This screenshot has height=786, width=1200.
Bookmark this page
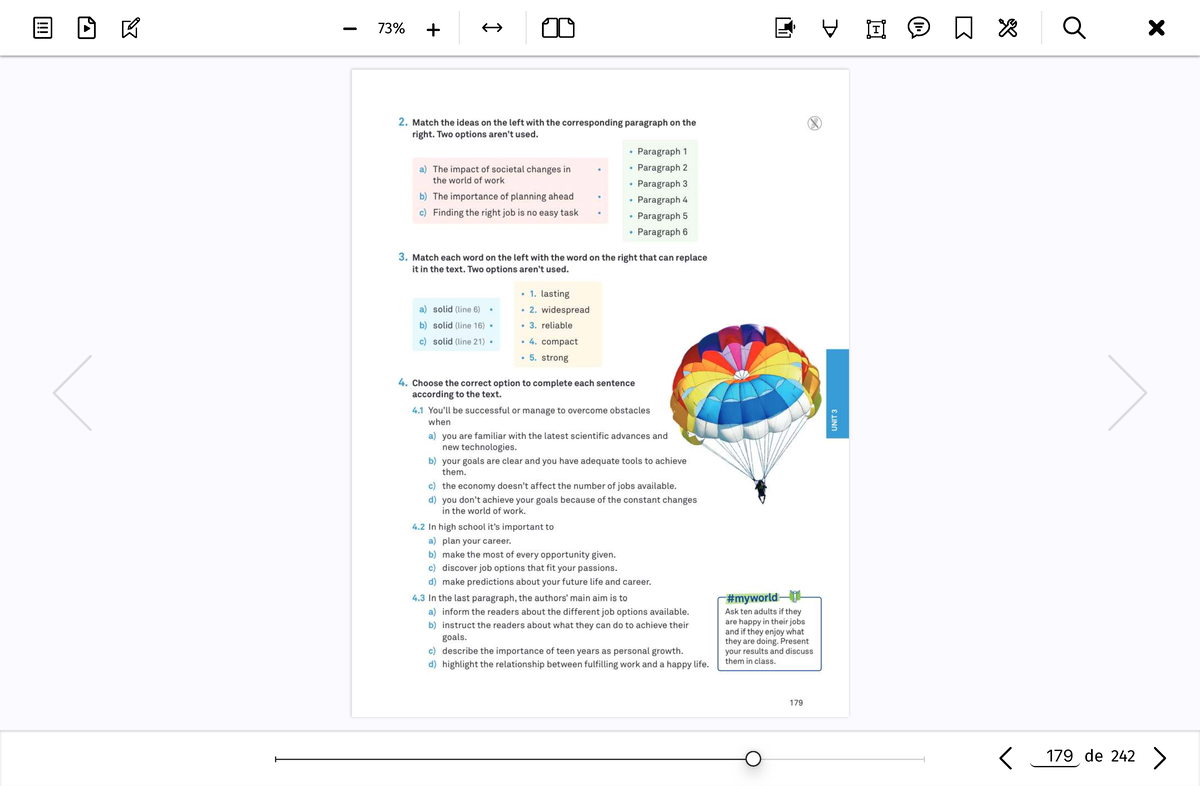962,29
